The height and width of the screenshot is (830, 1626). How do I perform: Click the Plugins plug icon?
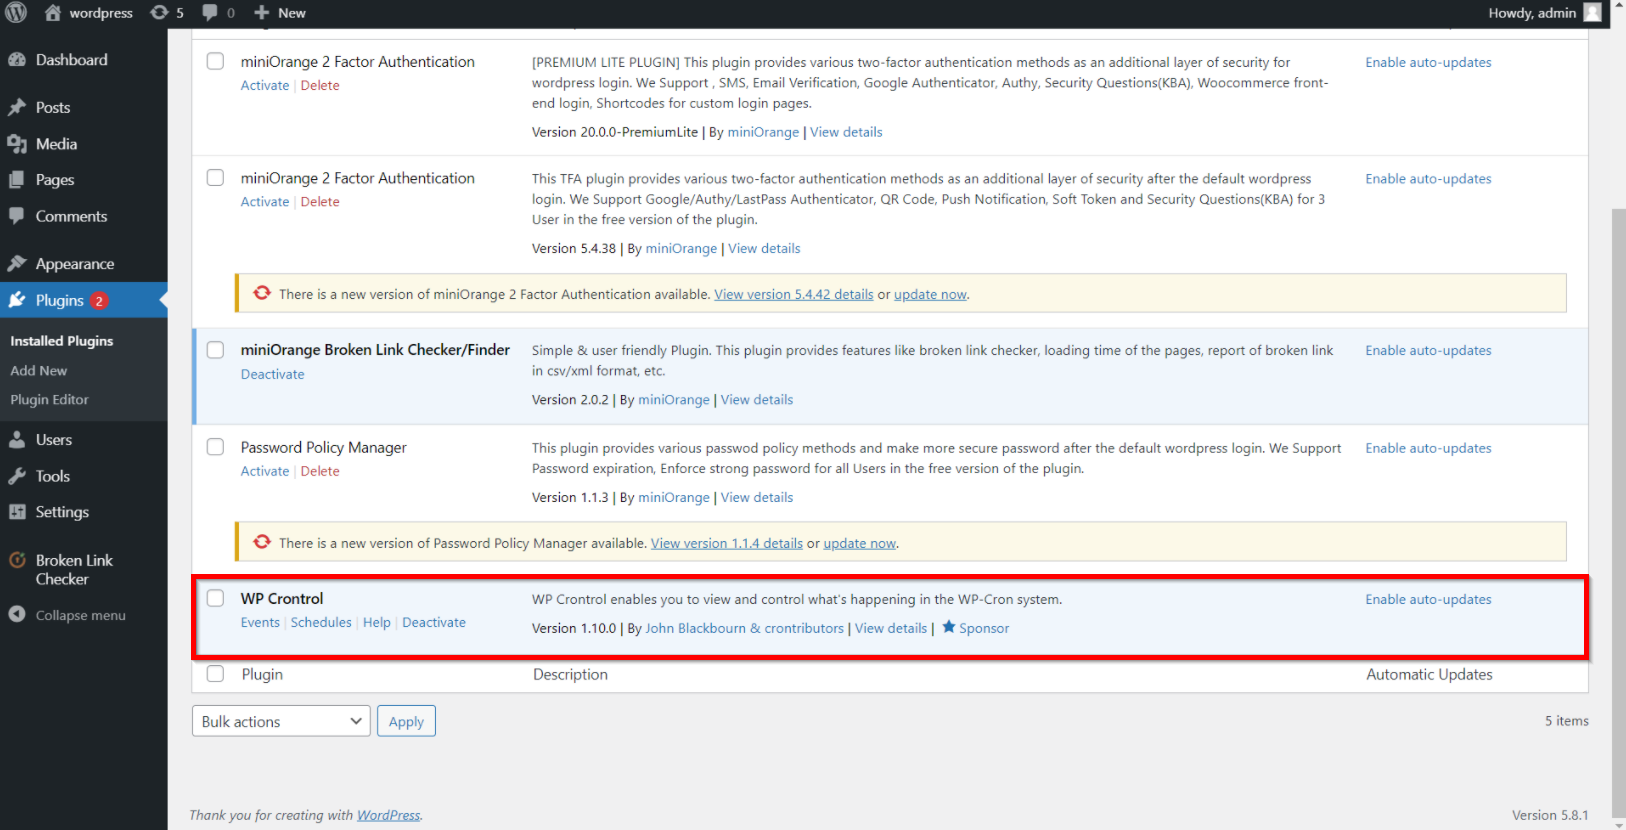click(17, 299)
